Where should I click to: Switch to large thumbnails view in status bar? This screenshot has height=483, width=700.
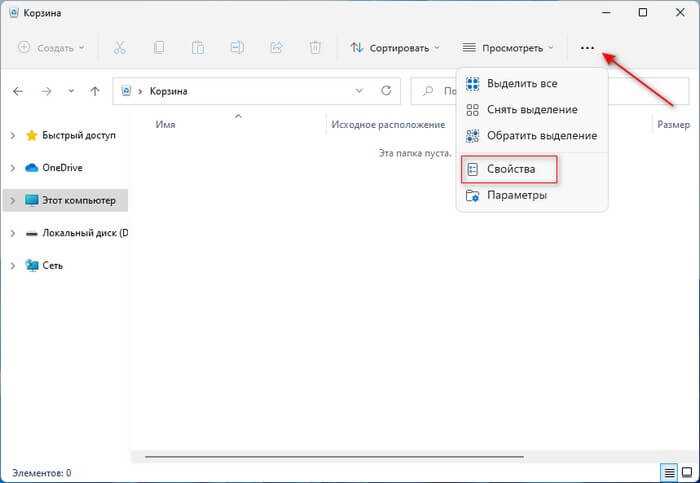click(688, 472)
